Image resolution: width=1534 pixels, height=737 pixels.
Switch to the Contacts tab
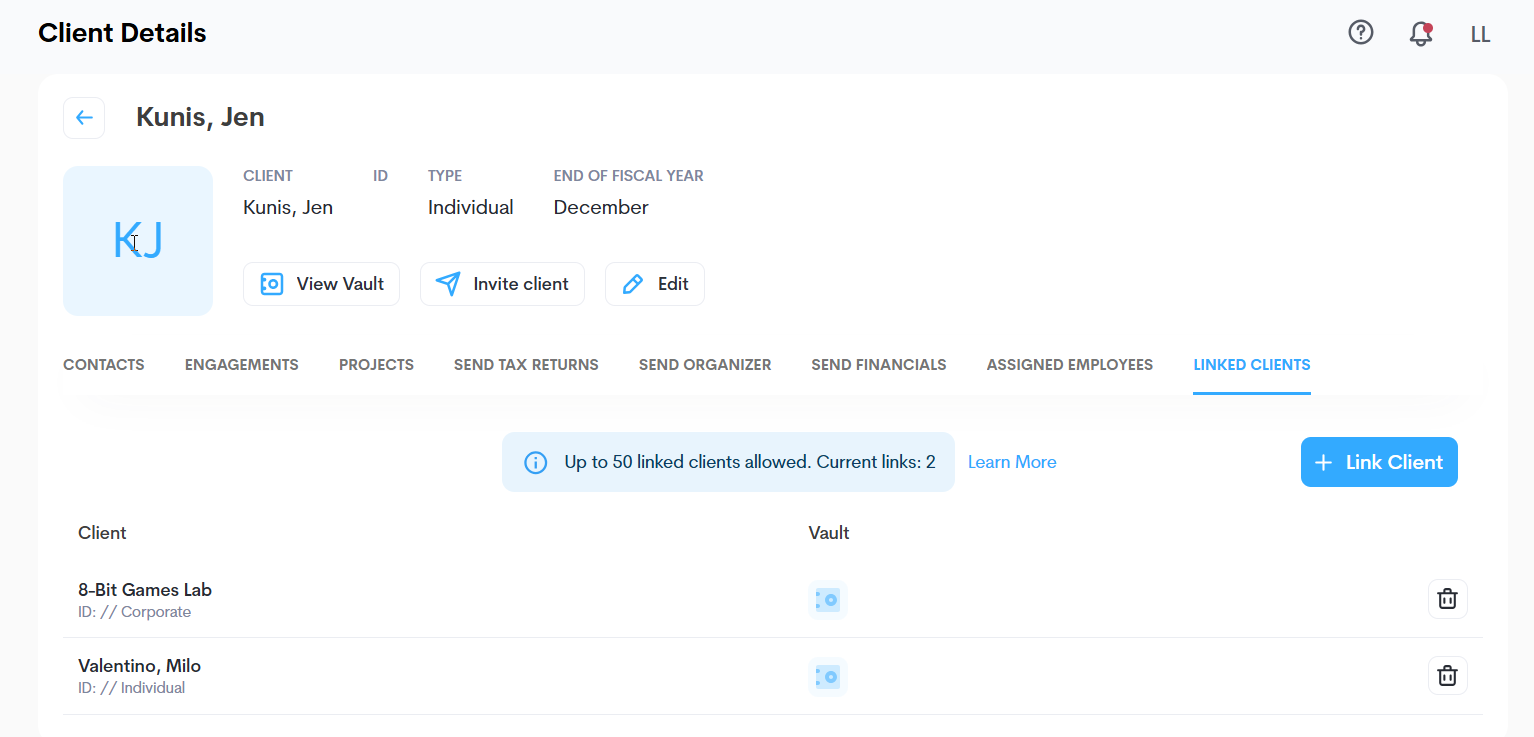pos(104,365)
